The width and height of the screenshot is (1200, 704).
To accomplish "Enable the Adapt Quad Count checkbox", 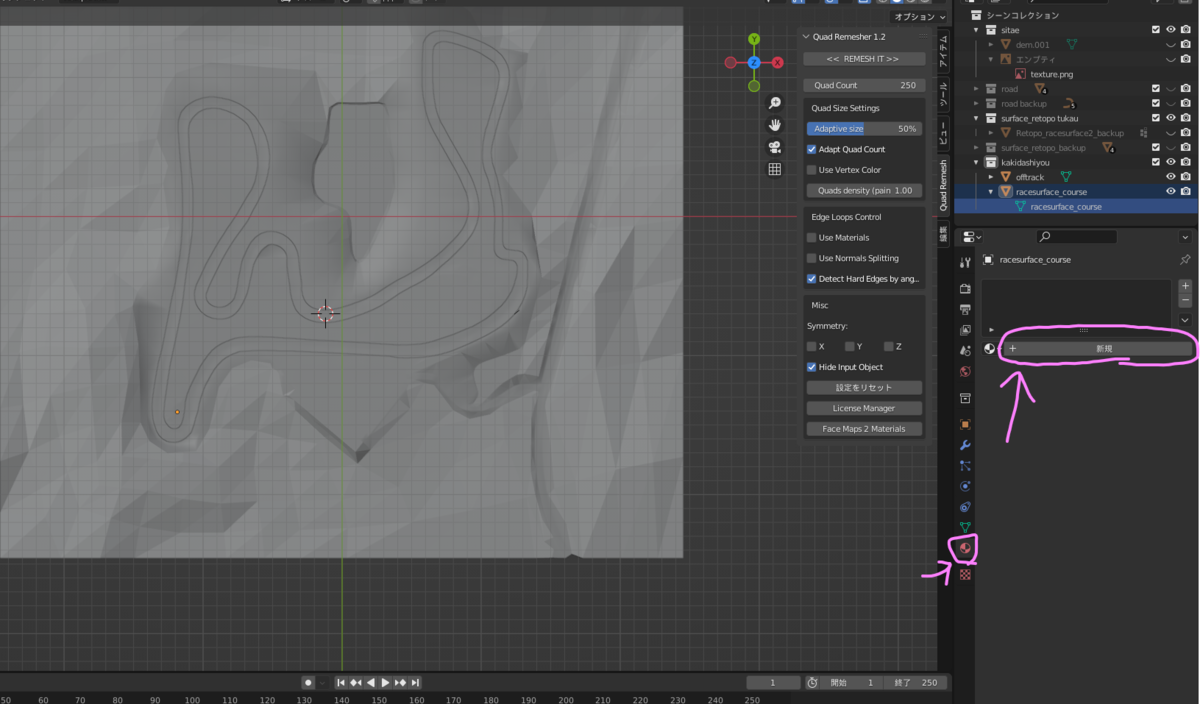I will click(812, 149).
